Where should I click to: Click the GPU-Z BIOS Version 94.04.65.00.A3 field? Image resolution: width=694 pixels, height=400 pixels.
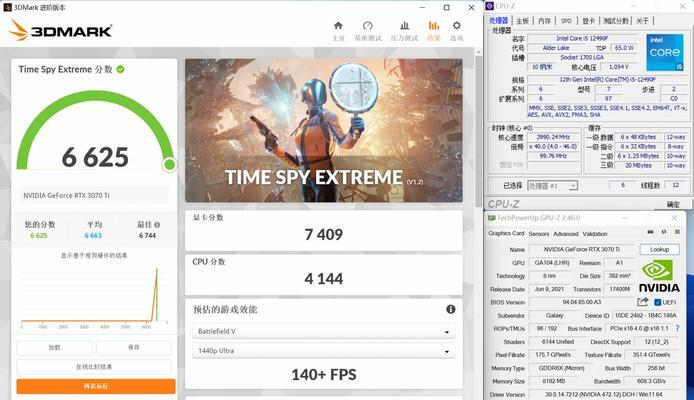coord(582,302)
